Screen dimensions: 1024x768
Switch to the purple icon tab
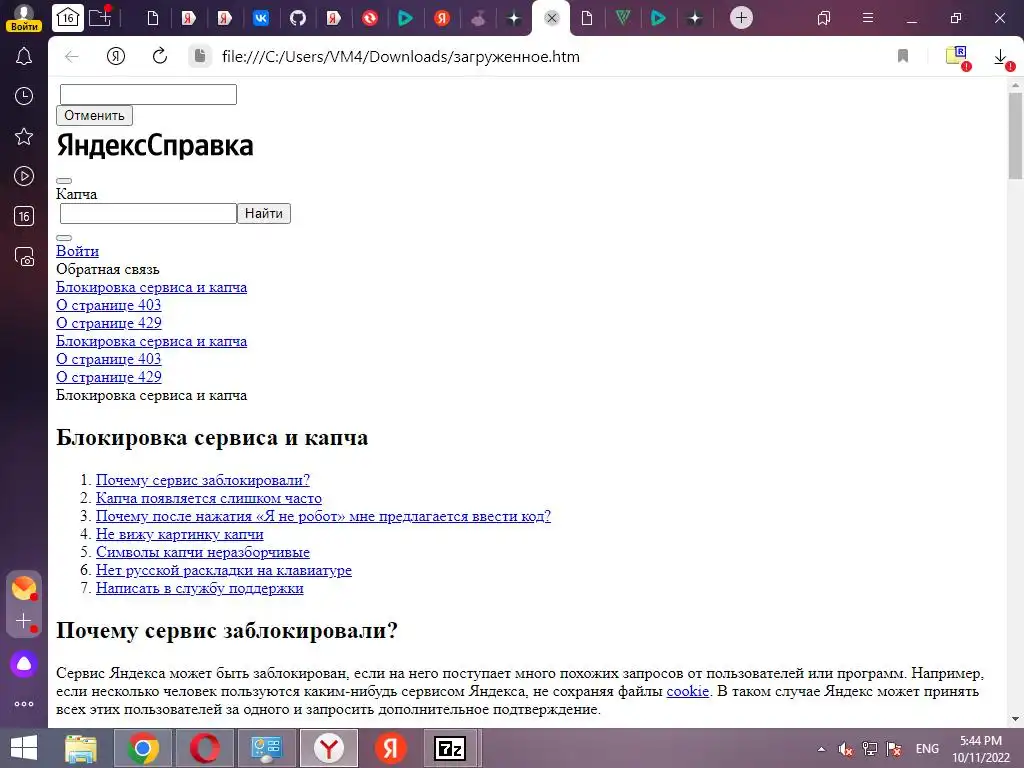coord(478,18)
